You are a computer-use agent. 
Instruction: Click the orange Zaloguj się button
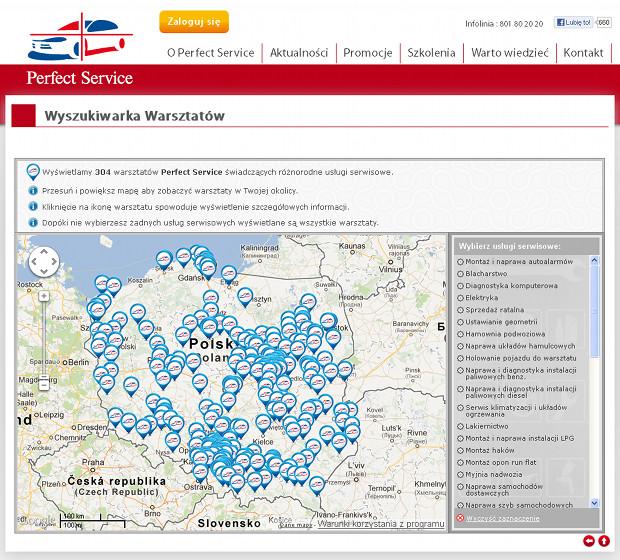pos(194,22)
